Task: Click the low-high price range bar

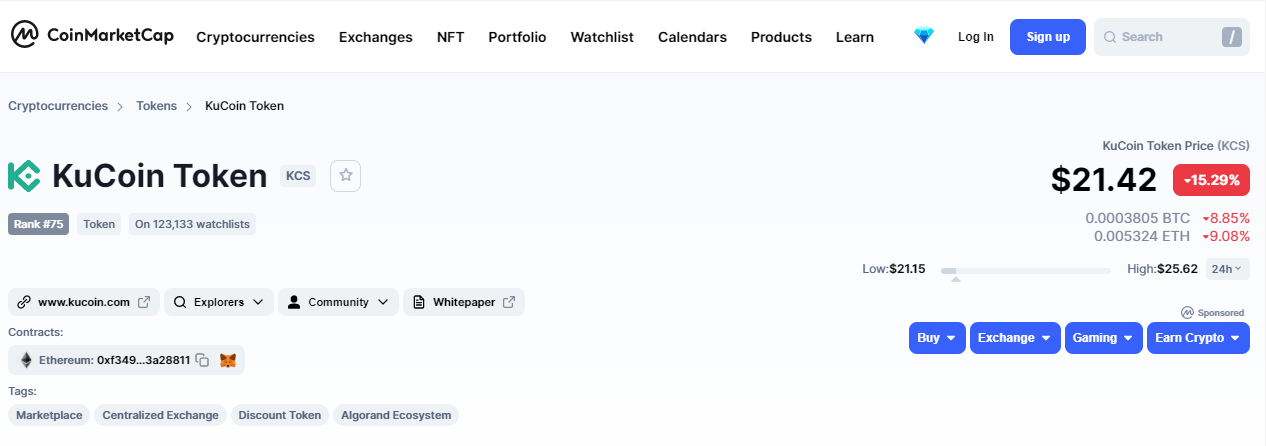Action: coord(1025,270)
